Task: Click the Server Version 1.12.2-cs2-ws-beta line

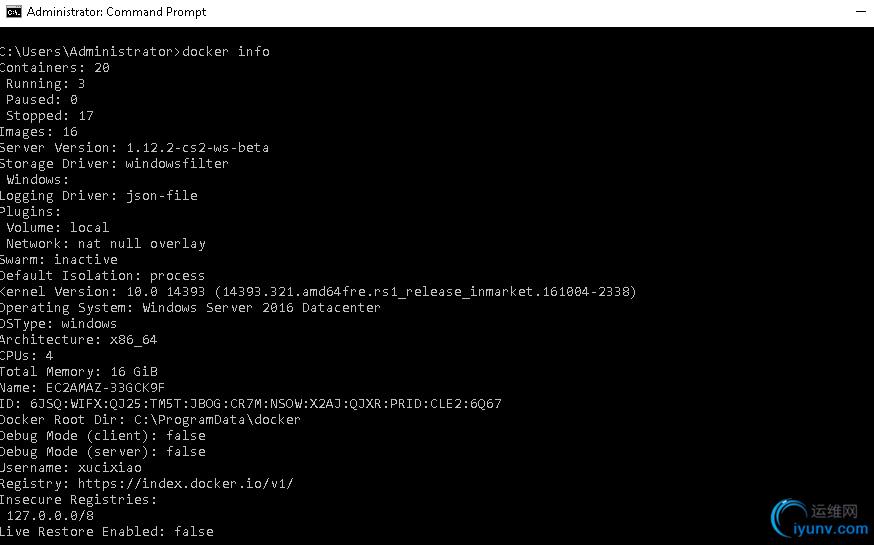Action: [134, 148]
